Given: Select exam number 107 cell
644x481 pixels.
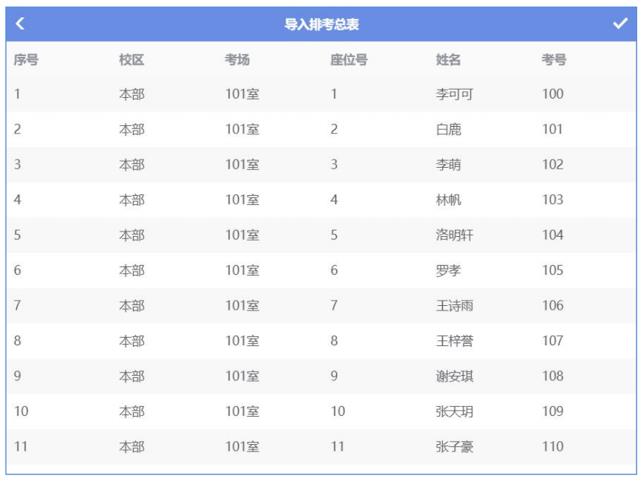Looking at the screenshot, I should 553,341.
